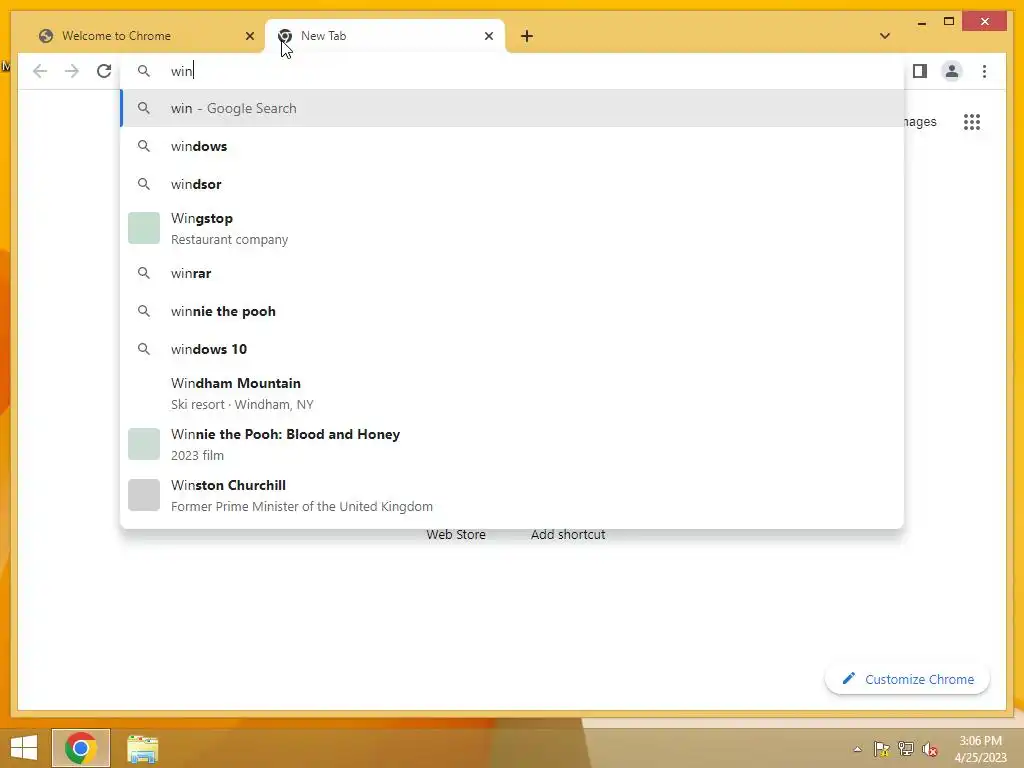Close the Welcome to Chrome tab
Screen dimensions: 1024x768
pyautogui.click(x=249, y=36)
